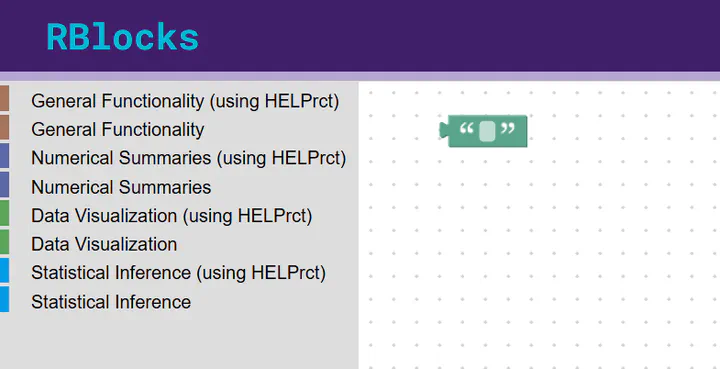Click green swatch beside plain Data Visualization

tap(4, 242)
